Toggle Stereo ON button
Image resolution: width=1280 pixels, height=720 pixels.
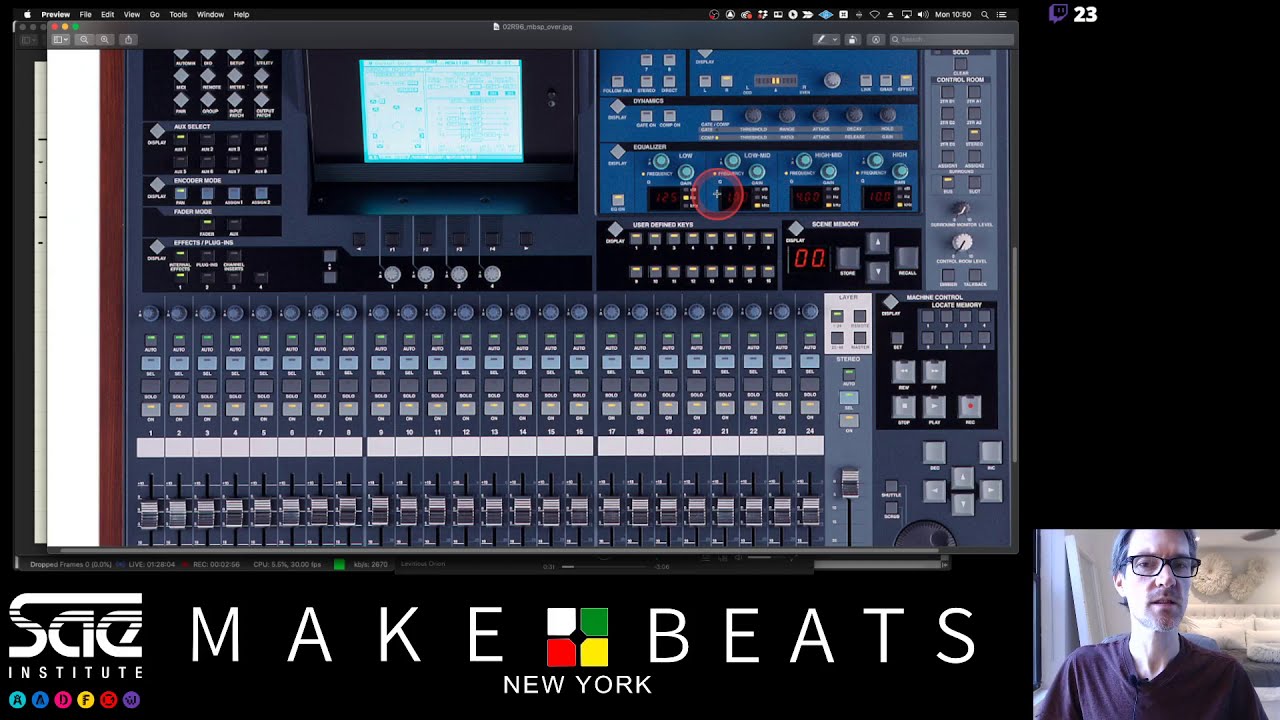tap(849, 419)
